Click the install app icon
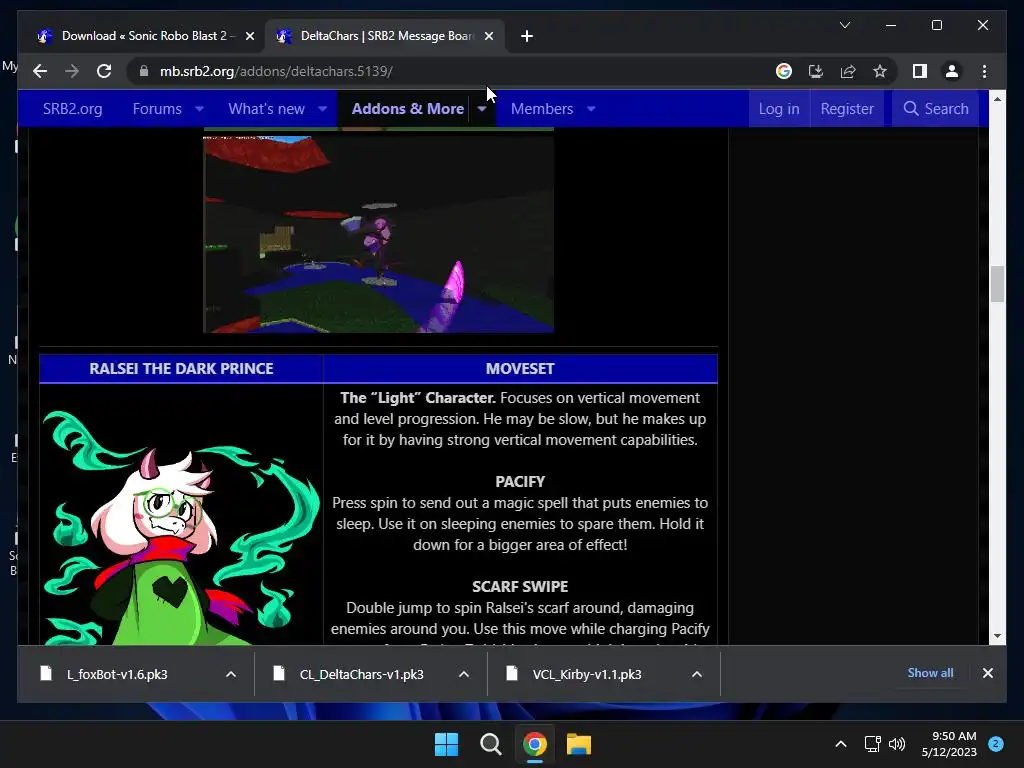The image size is (1024, 768). pyautogui.click(x=816, y=71)
